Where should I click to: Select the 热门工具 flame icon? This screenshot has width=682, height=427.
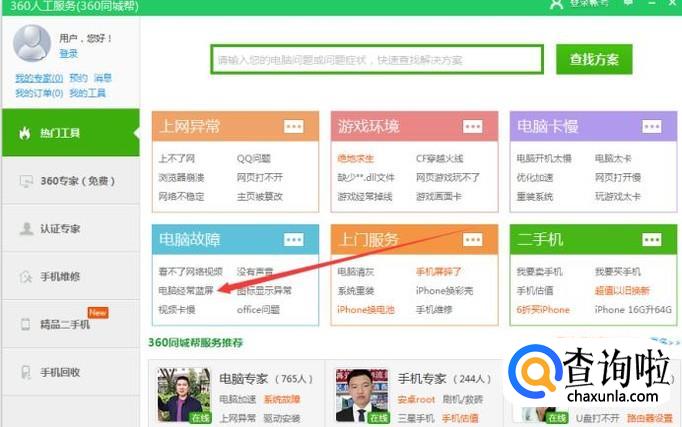click(25, 133)
